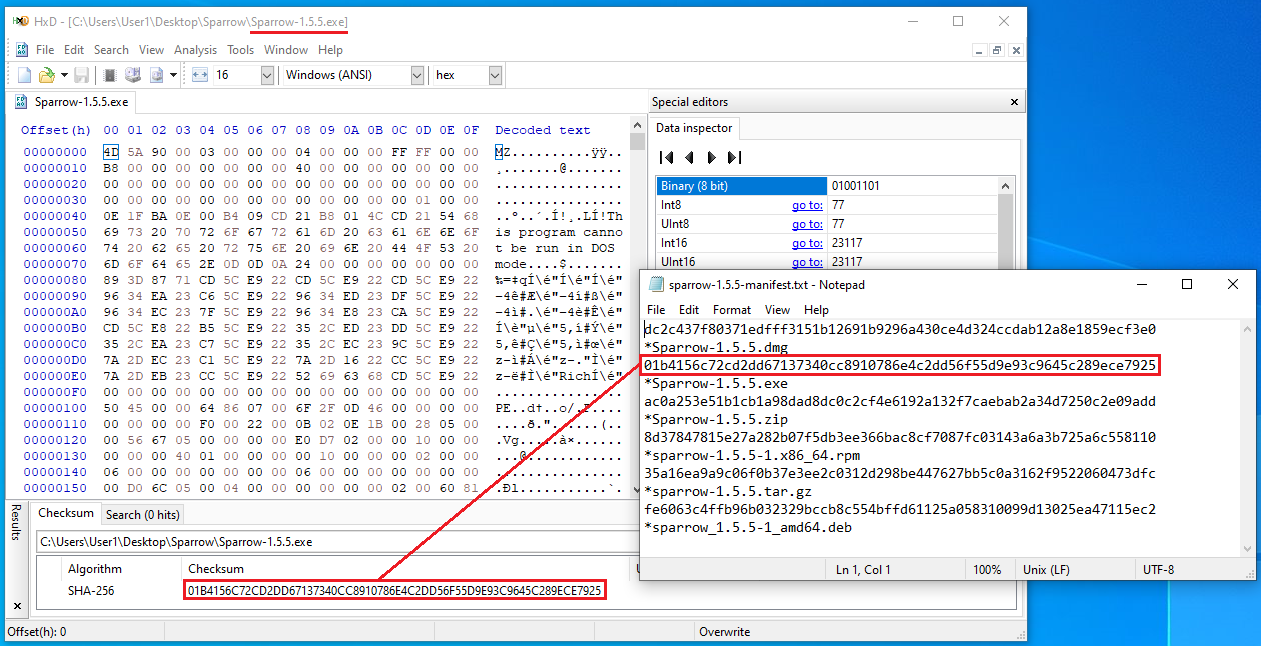The width and height of the screenshot is (1261, 646).
Task: Click the Offset(h) column header
Action: tap(56, 130)
